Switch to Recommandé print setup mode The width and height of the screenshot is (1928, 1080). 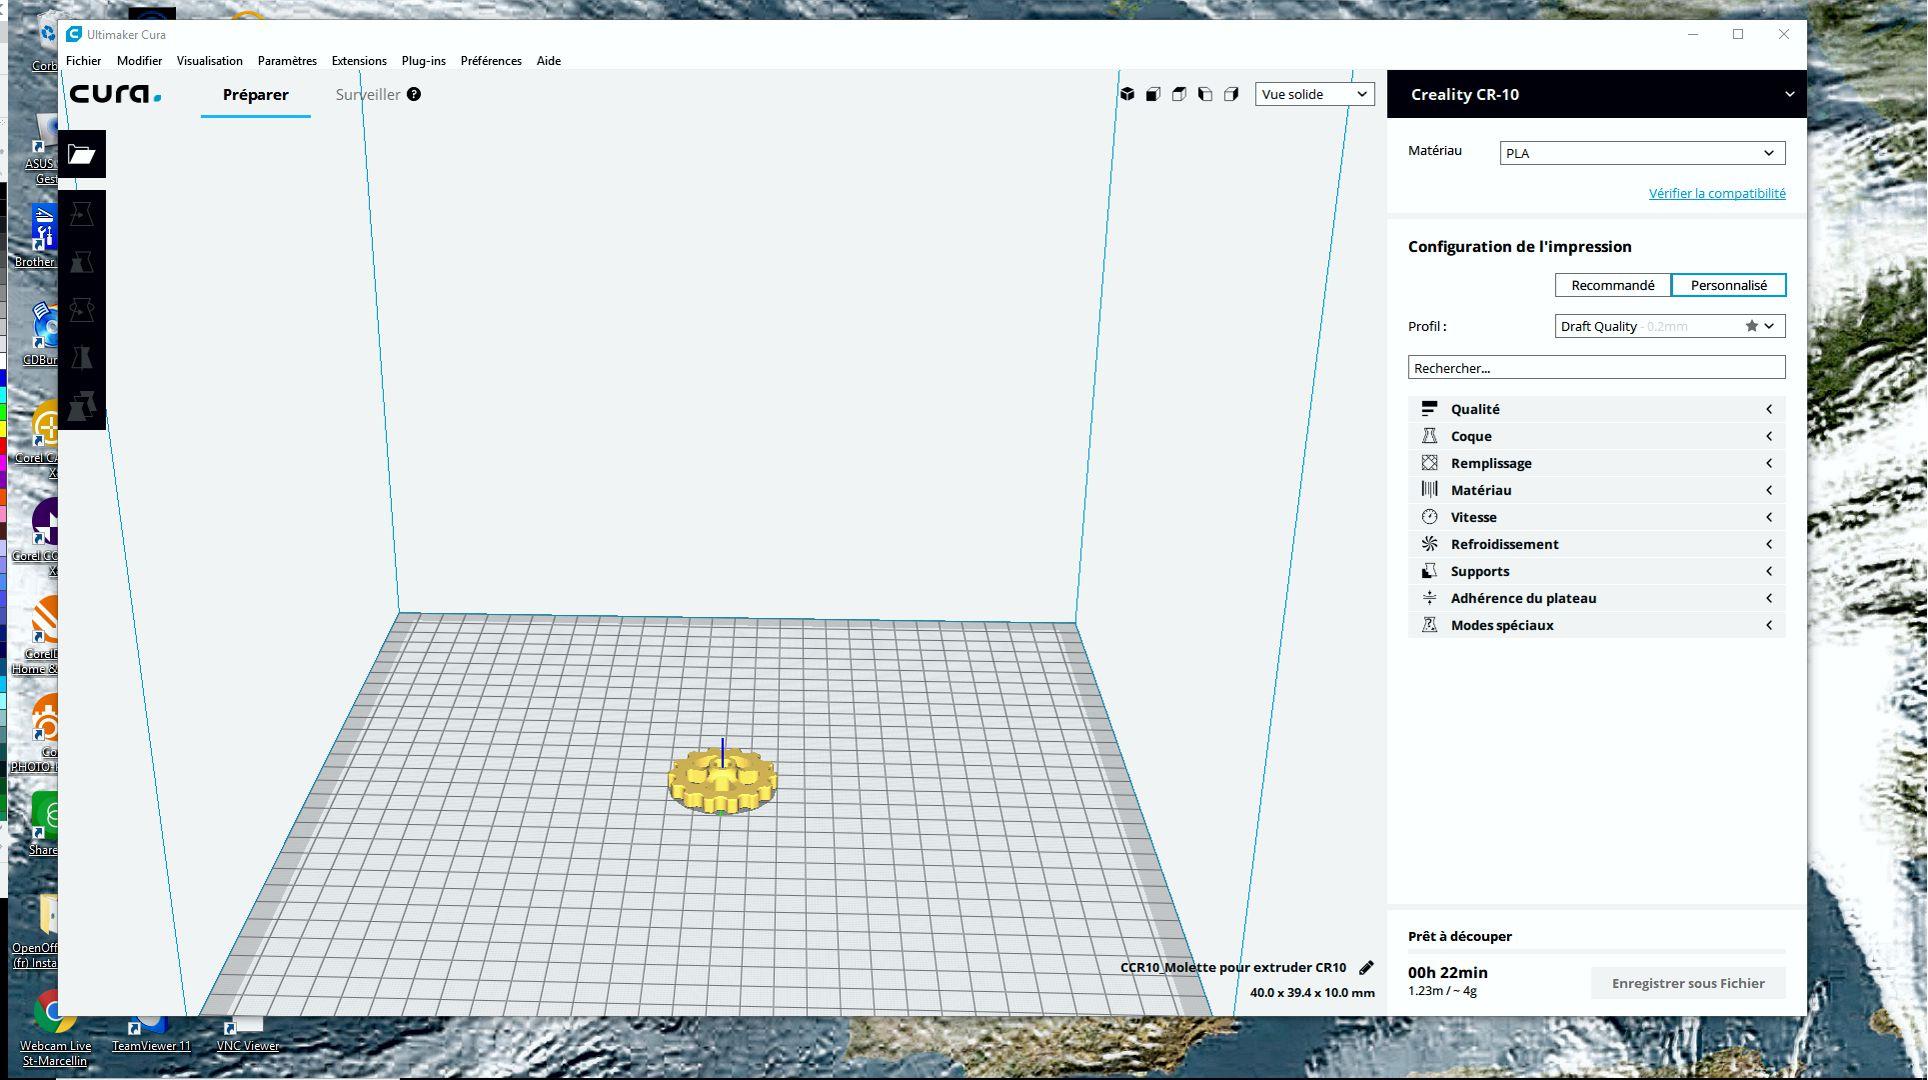pos(1612,285)
